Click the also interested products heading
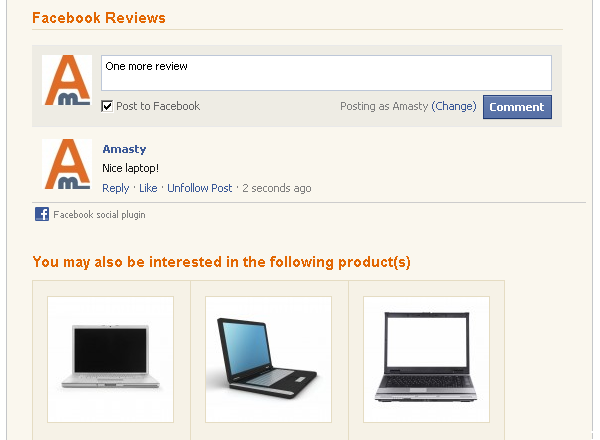This screenshot has width=600, height=440. pyautogui.click(x=222, y=262)
